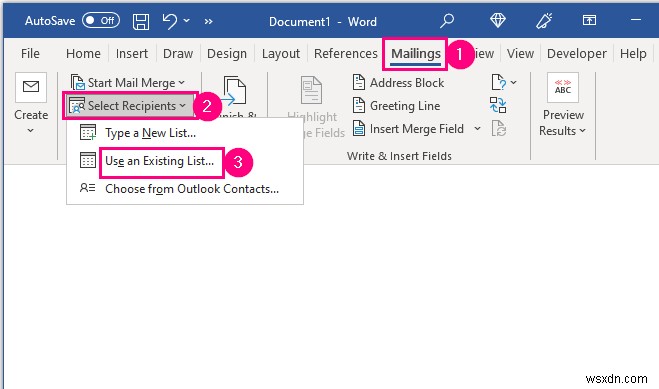The image size is (659, 389).
Task: Minimize the Word window
Action: point(636,19)
